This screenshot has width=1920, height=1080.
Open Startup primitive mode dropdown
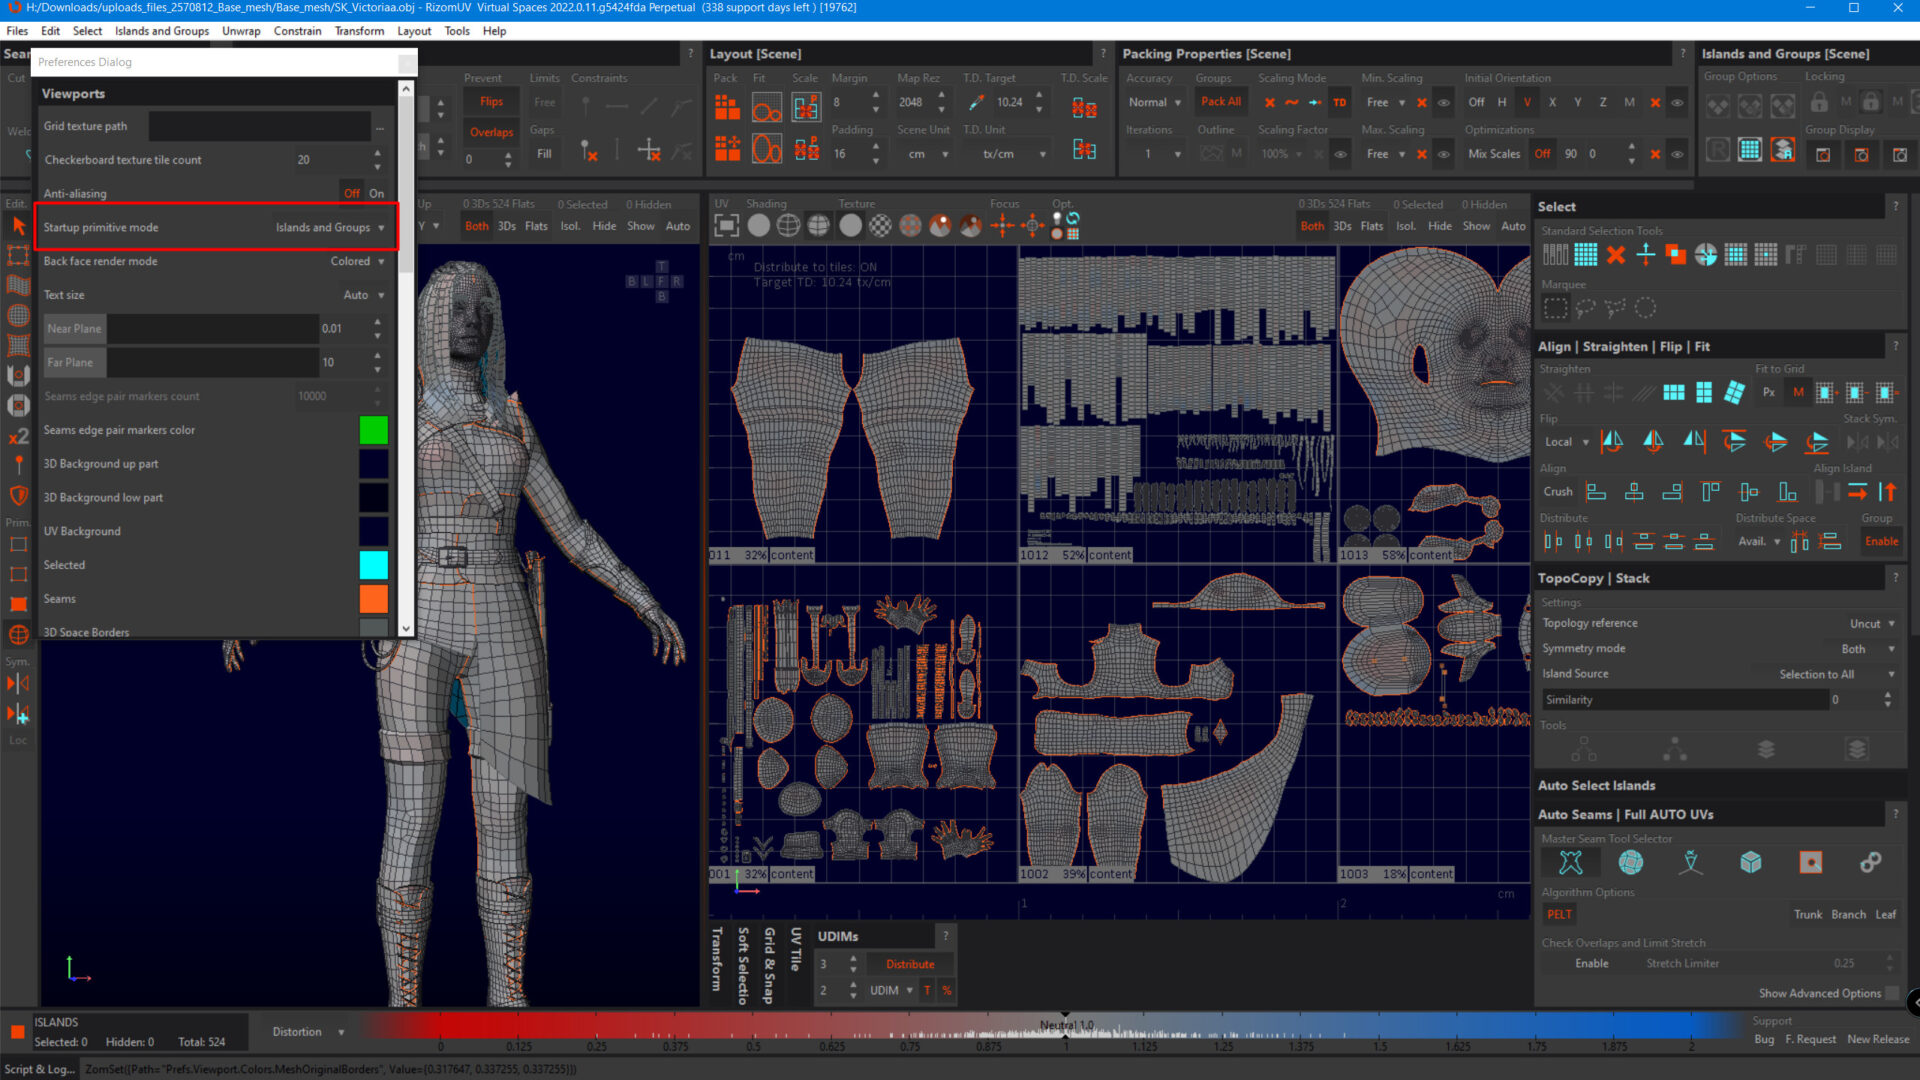330,228
